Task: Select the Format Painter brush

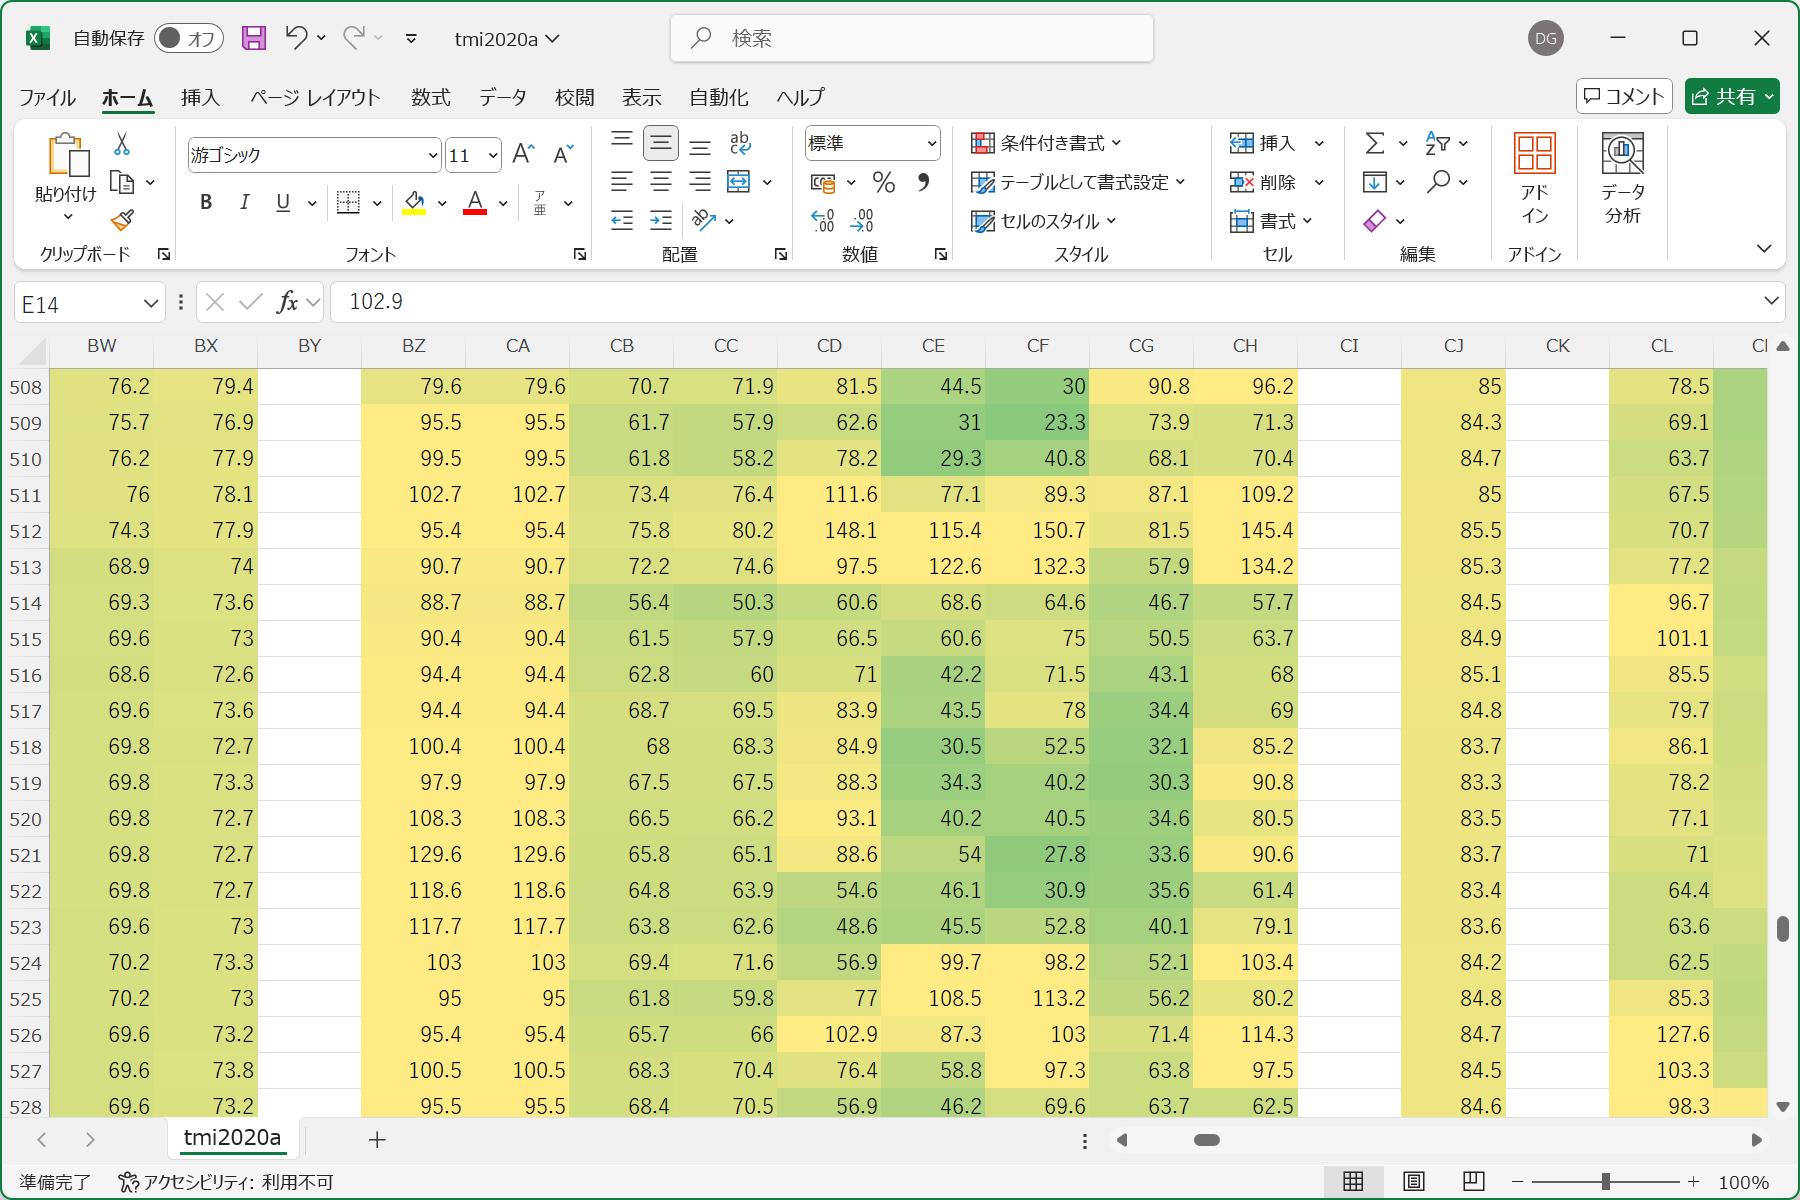Action: [122, 220]
